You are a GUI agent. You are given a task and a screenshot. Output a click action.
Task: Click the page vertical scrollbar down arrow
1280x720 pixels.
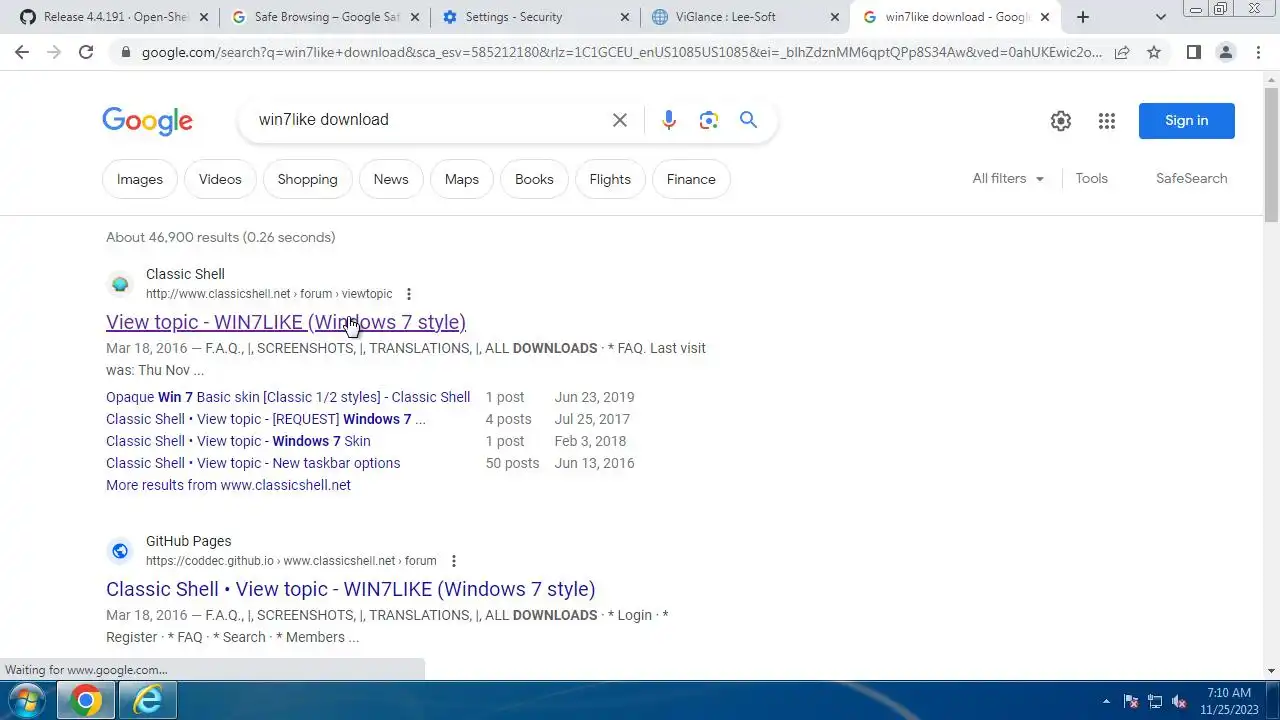click(x=1271, y=671)
